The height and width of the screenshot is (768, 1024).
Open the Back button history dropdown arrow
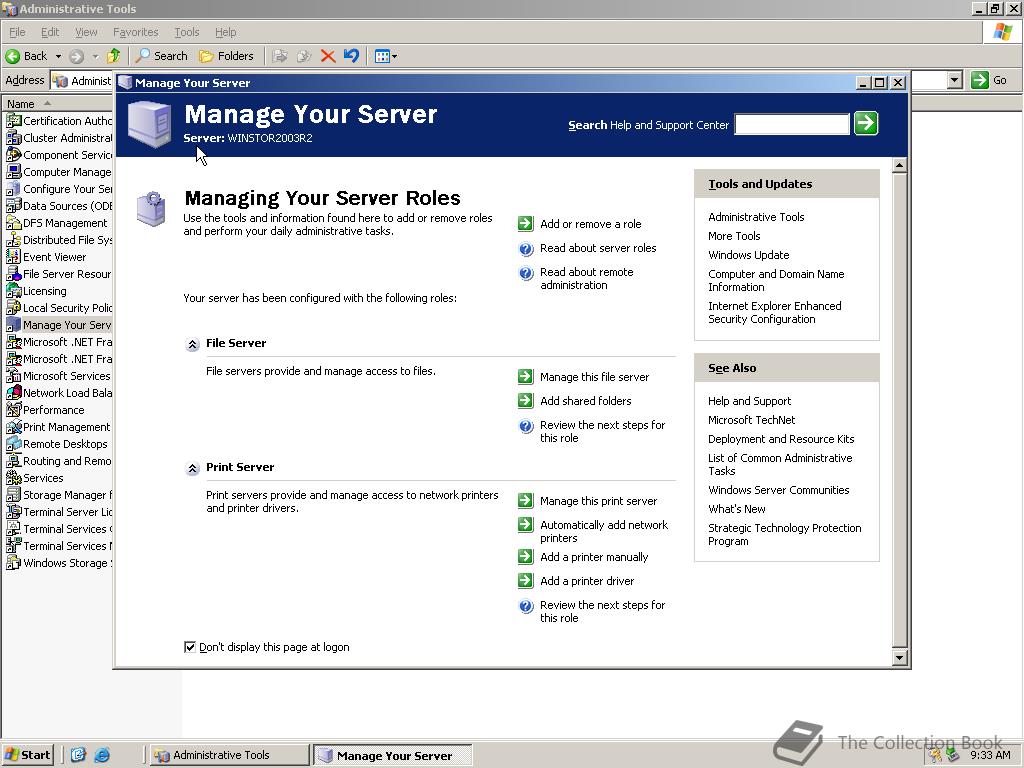tap(58, 56)
